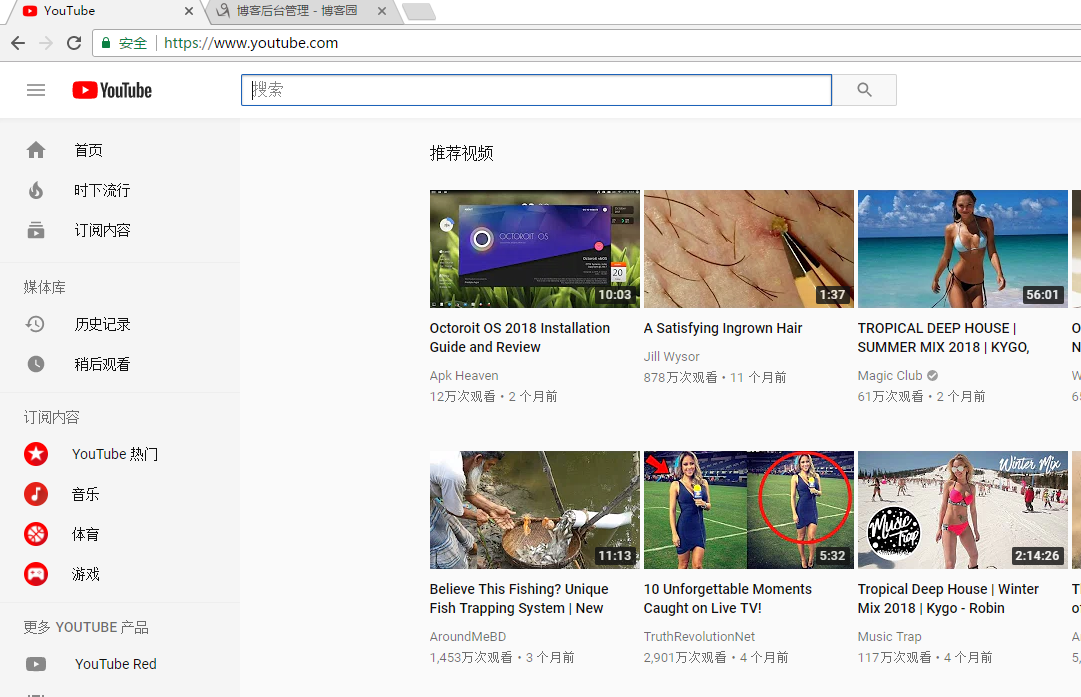The image size is (1081, 697).
Task: Click the red star YouTube 热门 icon
Action: [x=36, y=454]
